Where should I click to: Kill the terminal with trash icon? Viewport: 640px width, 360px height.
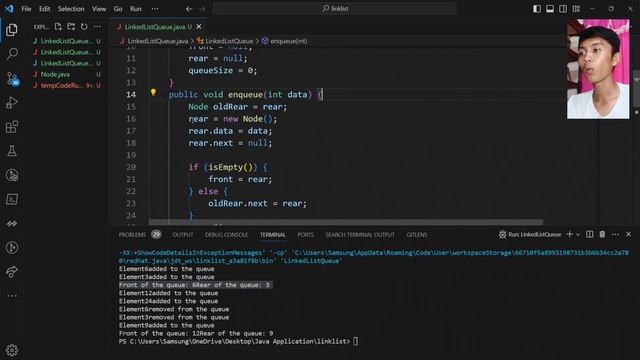602,234
